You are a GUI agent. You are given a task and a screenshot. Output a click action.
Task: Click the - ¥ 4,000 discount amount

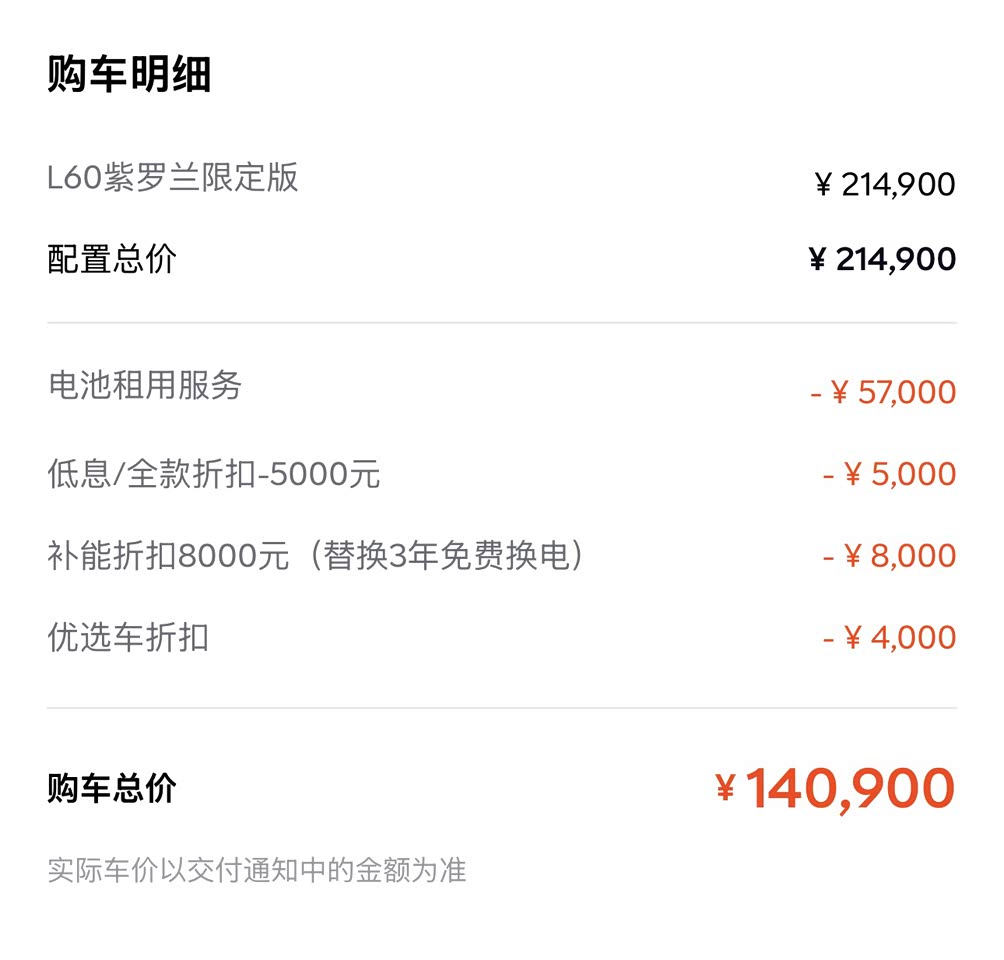coord(889,638)
